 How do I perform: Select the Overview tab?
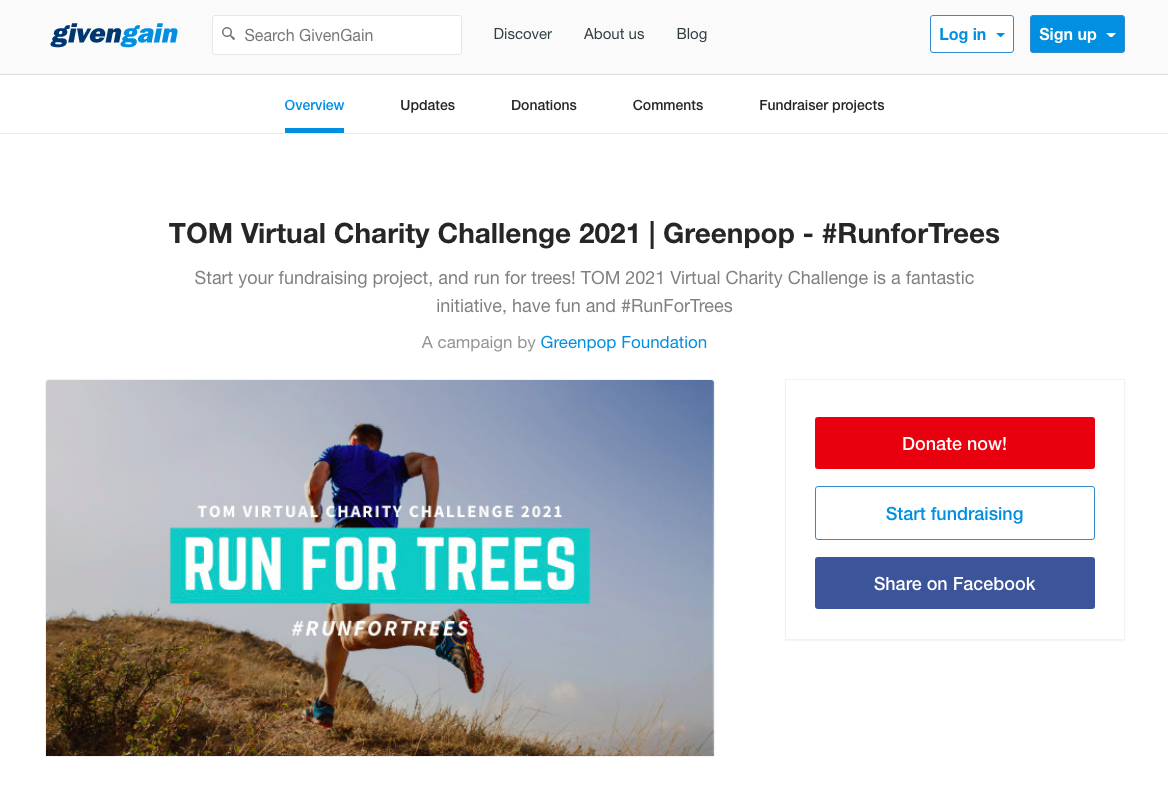point(314,106)
